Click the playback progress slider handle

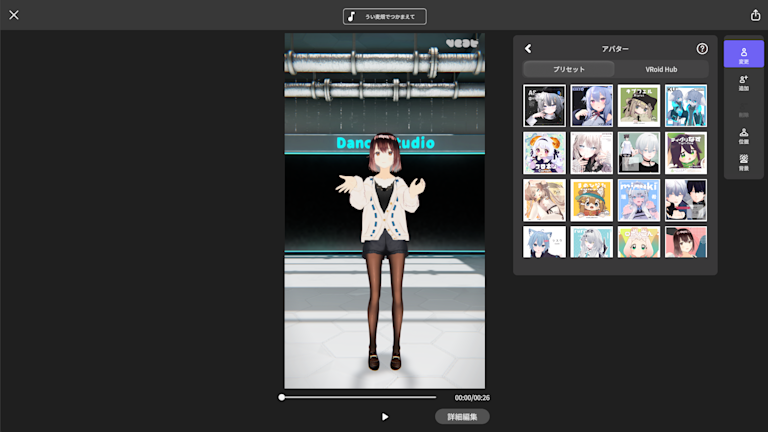pos(282,397)
